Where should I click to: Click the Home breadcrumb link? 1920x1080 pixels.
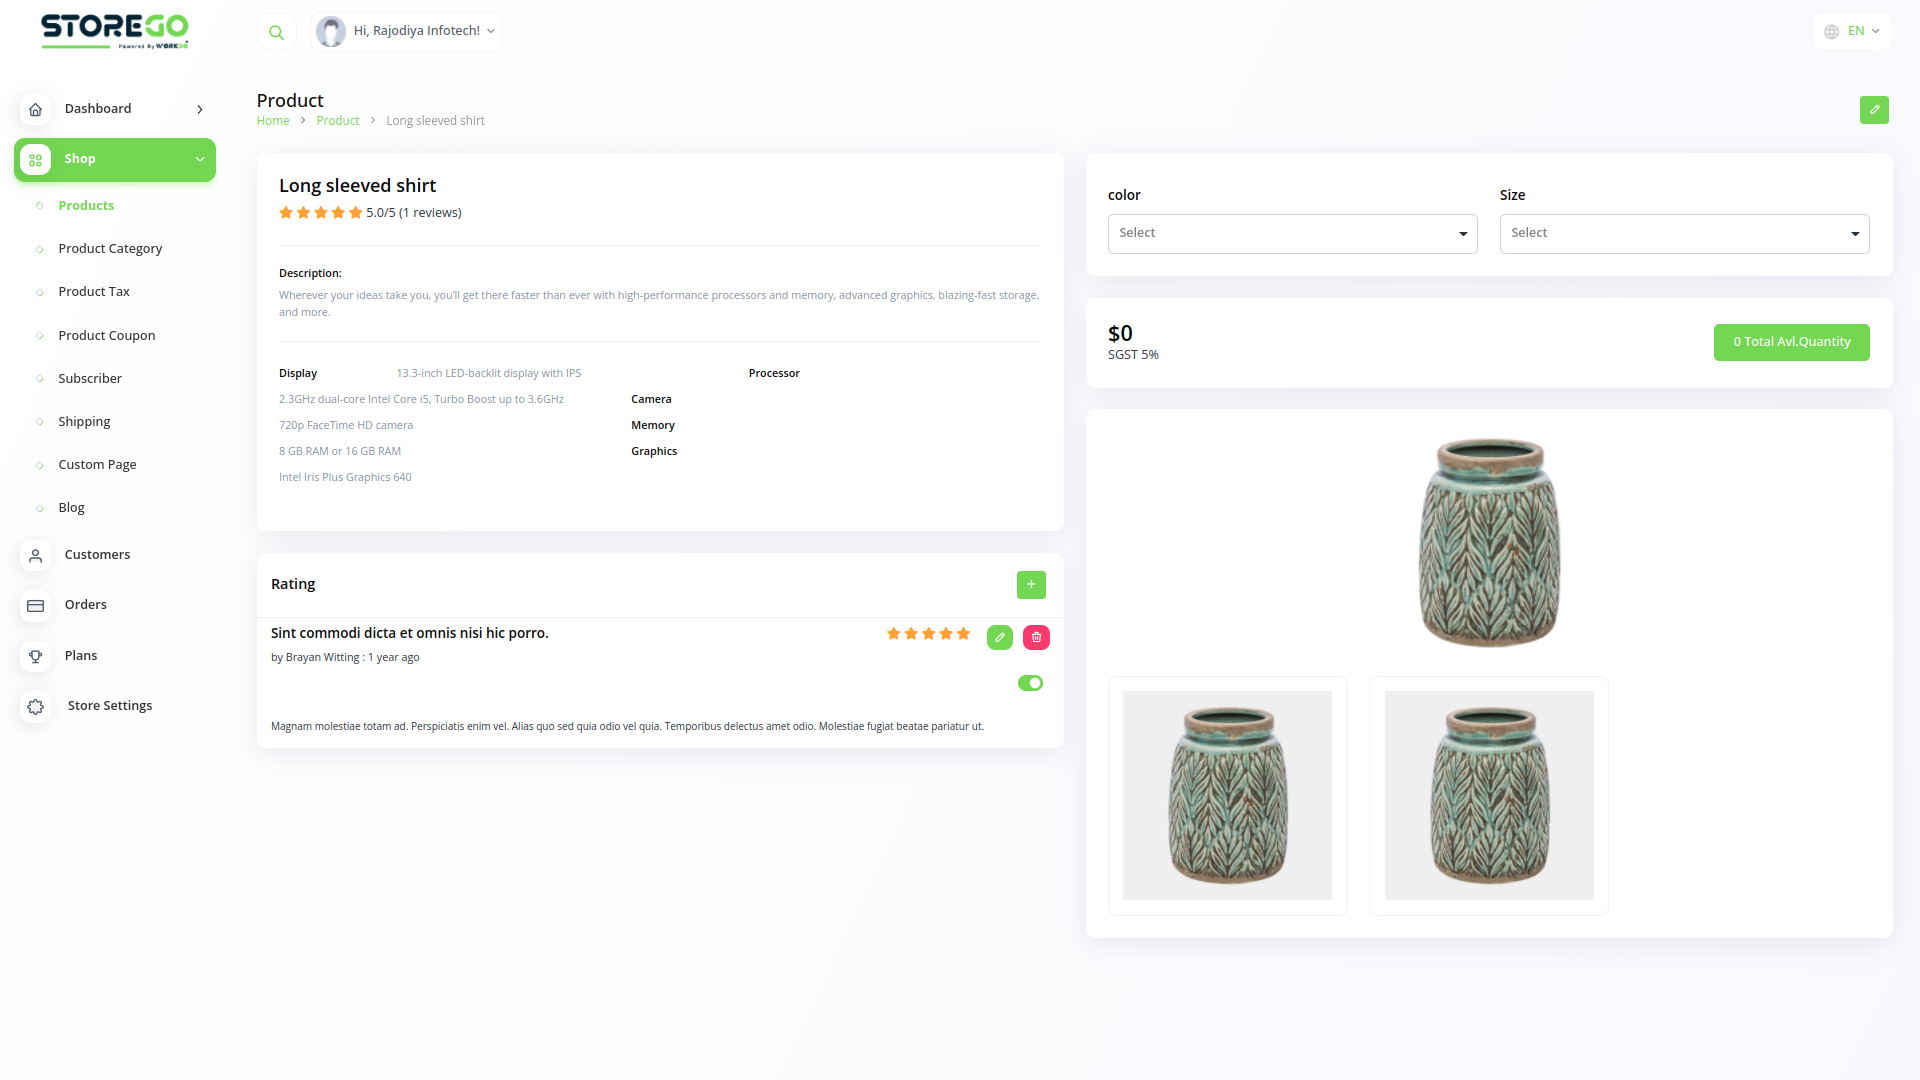273,121
